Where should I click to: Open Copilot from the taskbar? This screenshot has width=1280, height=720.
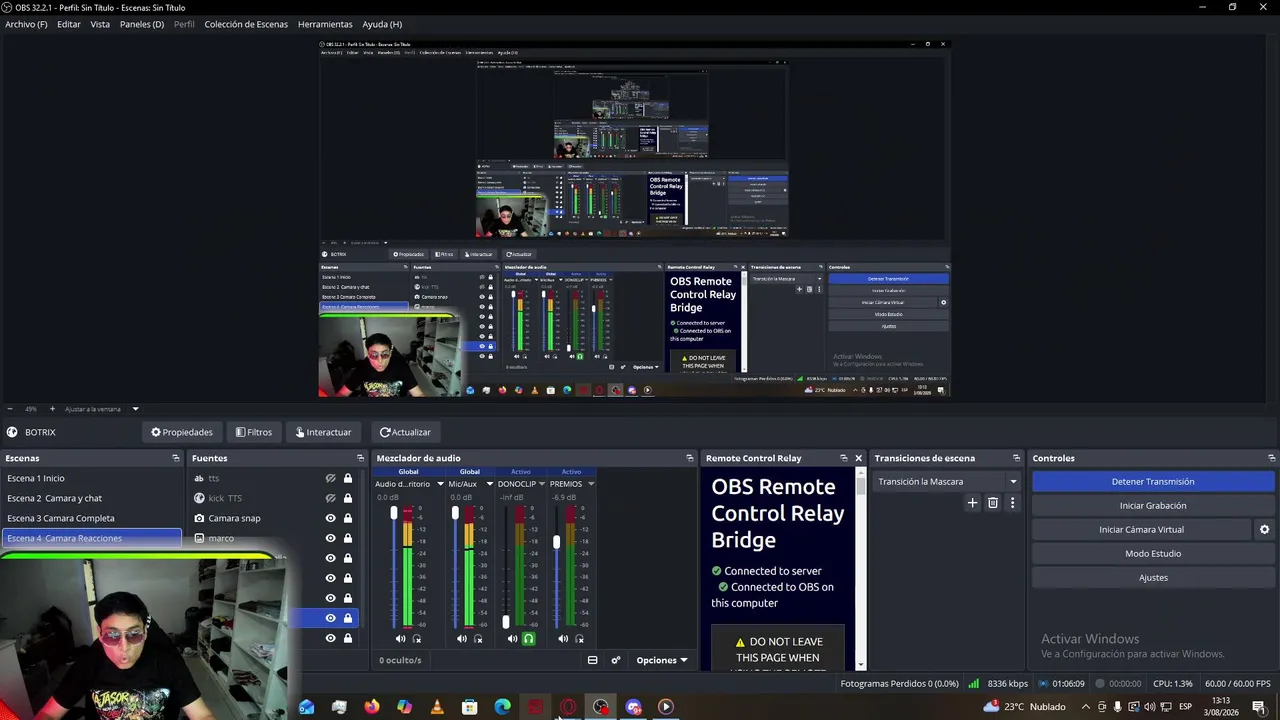pos(404,707)
